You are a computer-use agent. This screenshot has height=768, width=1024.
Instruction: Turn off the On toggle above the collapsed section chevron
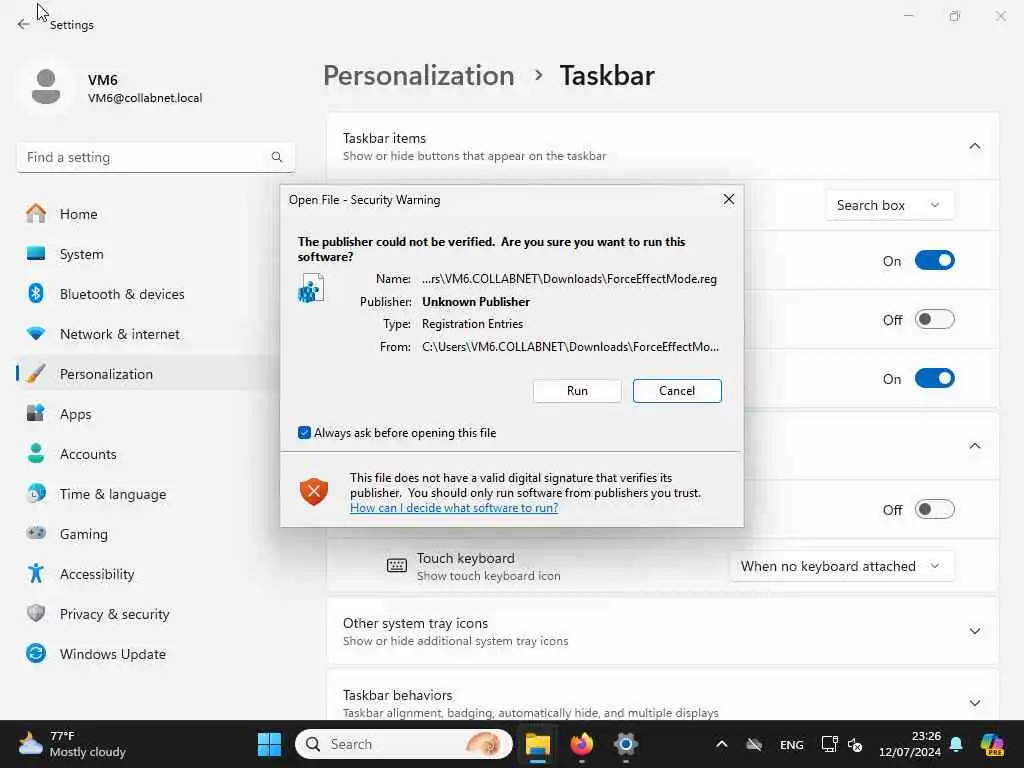click(935, 379)
